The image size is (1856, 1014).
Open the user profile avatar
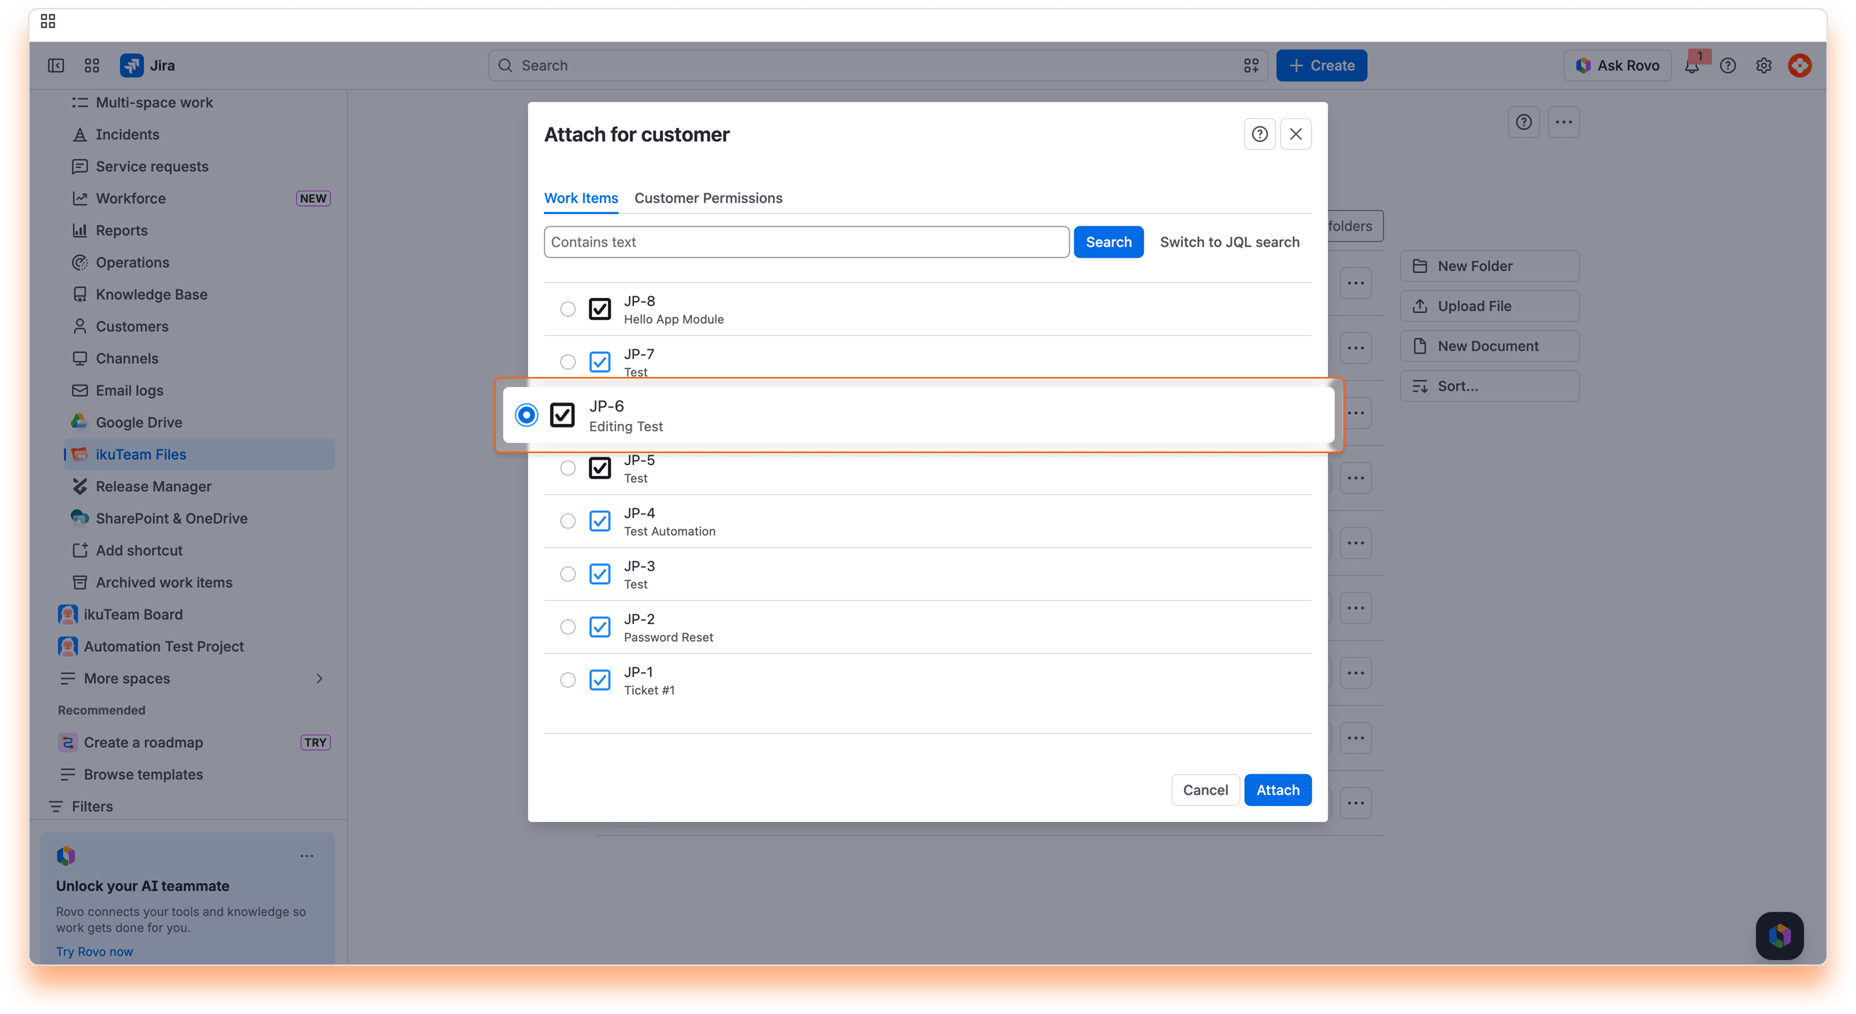1800,66
